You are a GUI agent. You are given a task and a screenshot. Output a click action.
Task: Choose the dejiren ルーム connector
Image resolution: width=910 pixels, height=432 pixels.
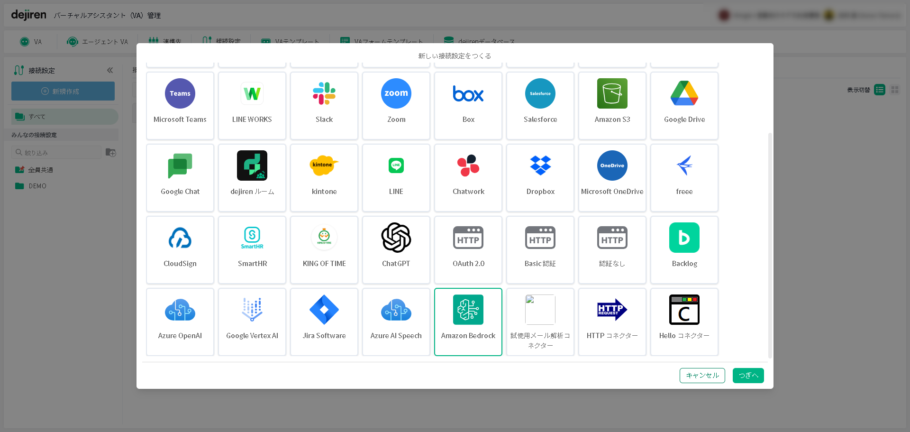click(252, 178)
